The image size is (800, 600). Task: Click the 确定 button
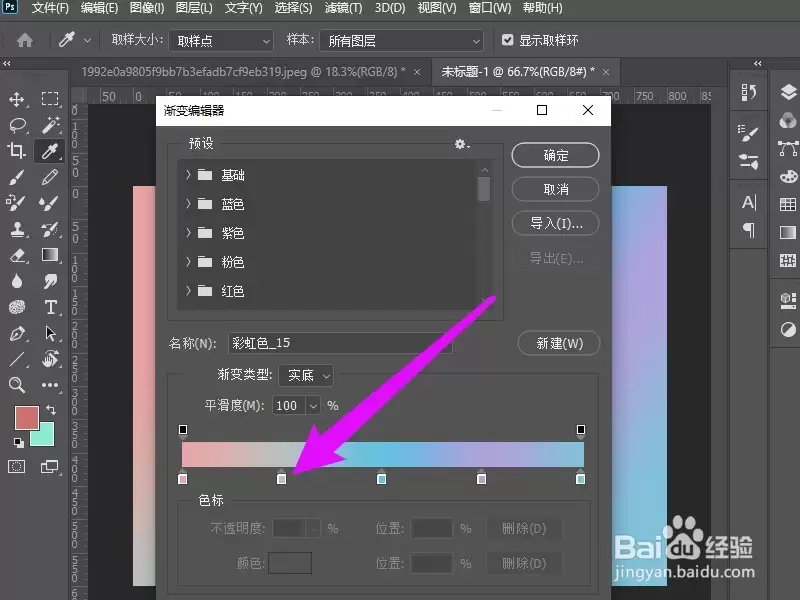555,155
